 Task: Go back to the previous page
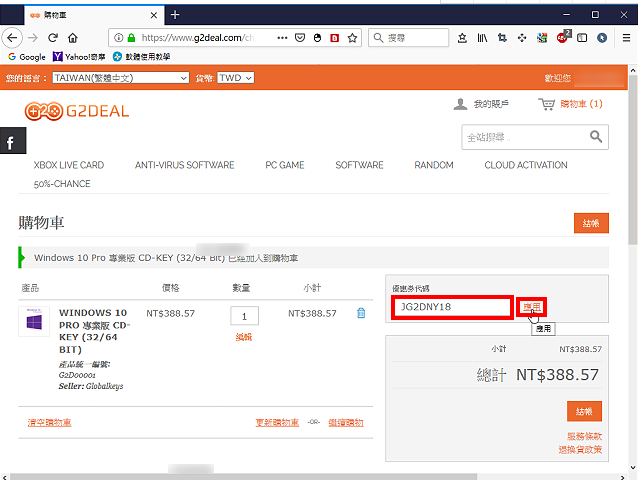pos(12,38)
